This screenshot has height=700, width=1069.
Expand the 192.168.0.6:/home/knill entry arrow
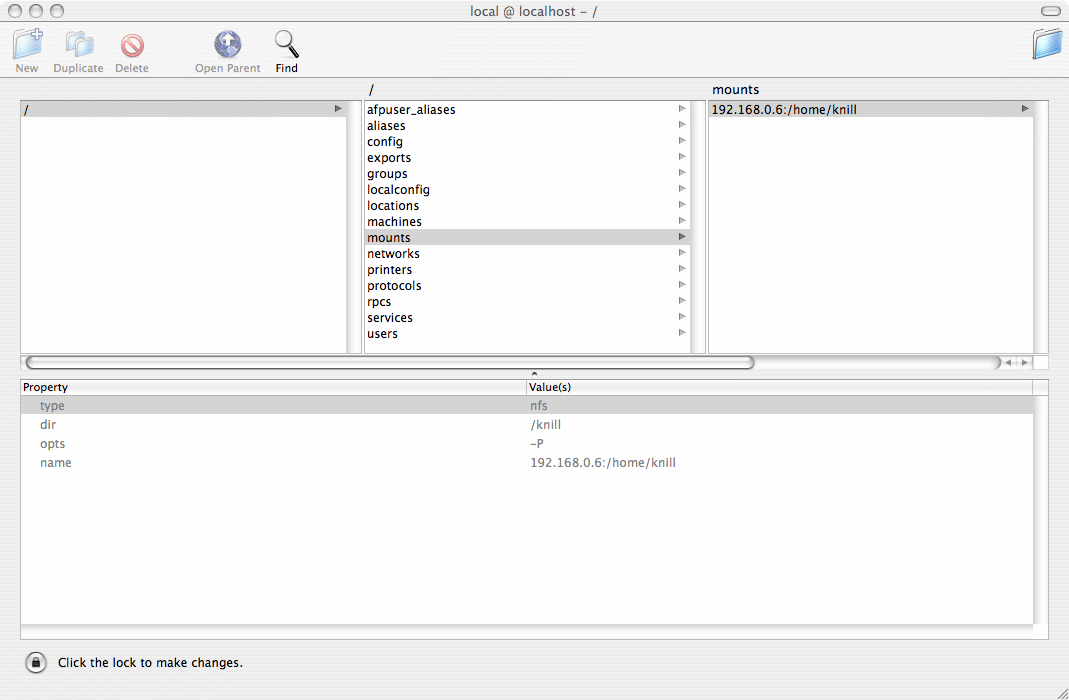pyautogui.click(x=1025, y=109)
